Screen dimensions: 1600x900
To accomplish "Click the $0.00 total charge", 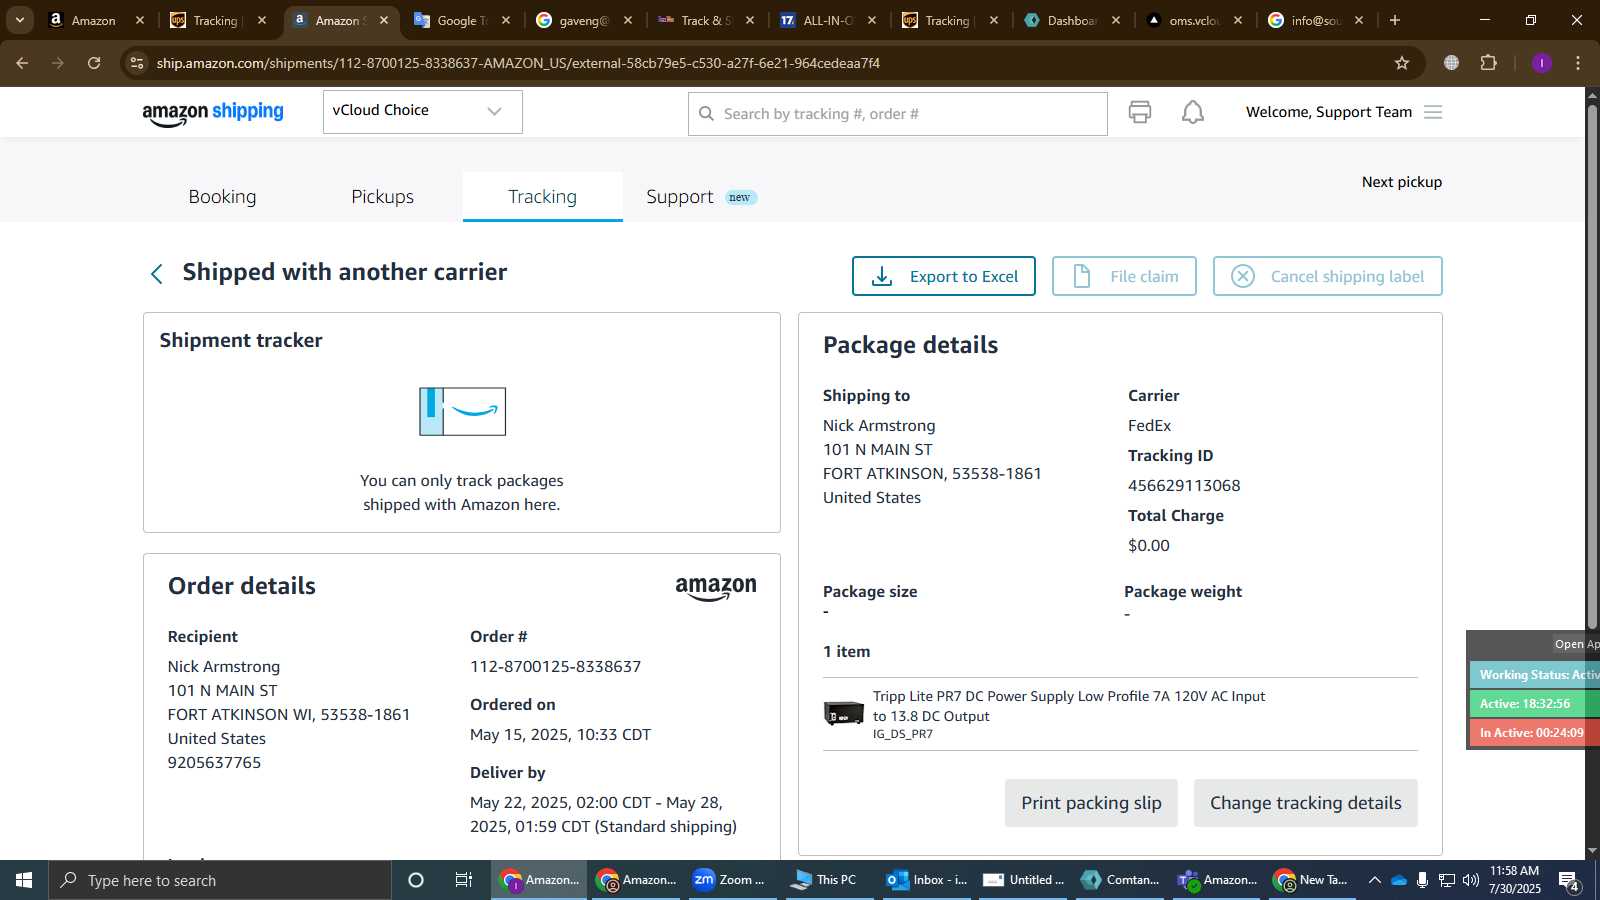I will (x=1148, y=546).
